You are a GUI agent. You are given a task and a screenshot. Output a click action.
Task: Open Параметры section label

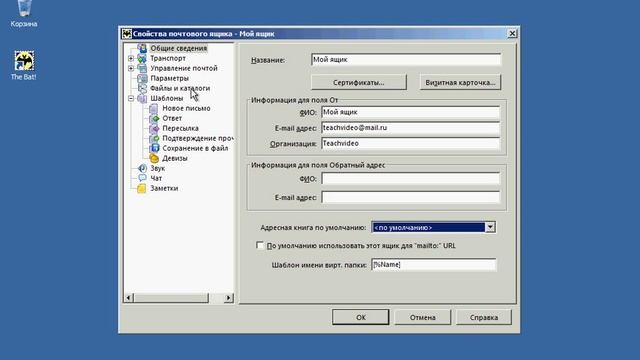pos(169,78)
